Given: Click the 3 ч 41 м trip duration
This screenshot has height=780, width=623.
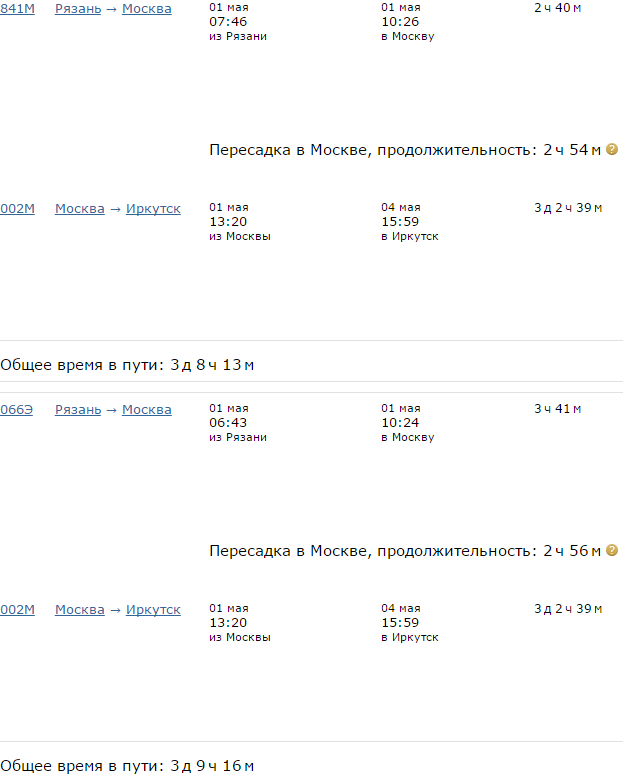Looking at the screenshot, I should 558,408.
